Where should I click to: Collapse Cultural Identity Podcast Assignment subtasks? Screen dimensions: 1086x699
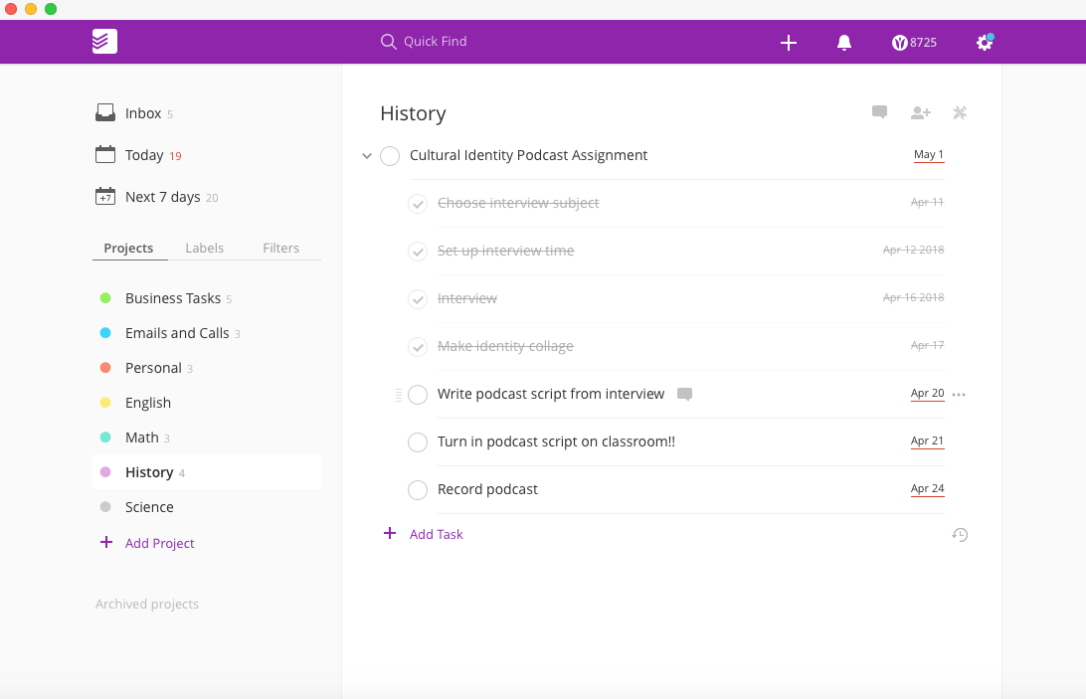click(x=367, y=156)
